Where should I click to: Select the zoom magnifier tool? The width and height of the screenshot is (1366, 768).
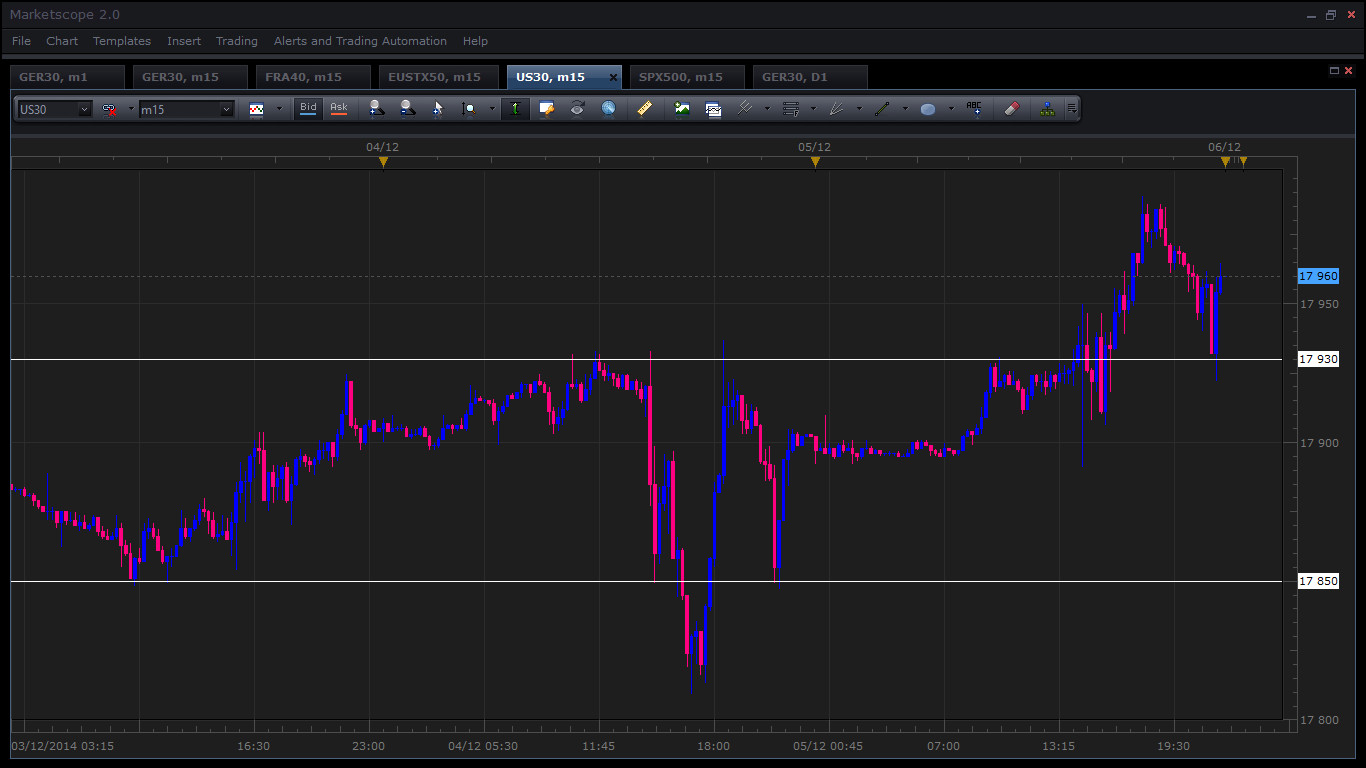click(468, 109)
